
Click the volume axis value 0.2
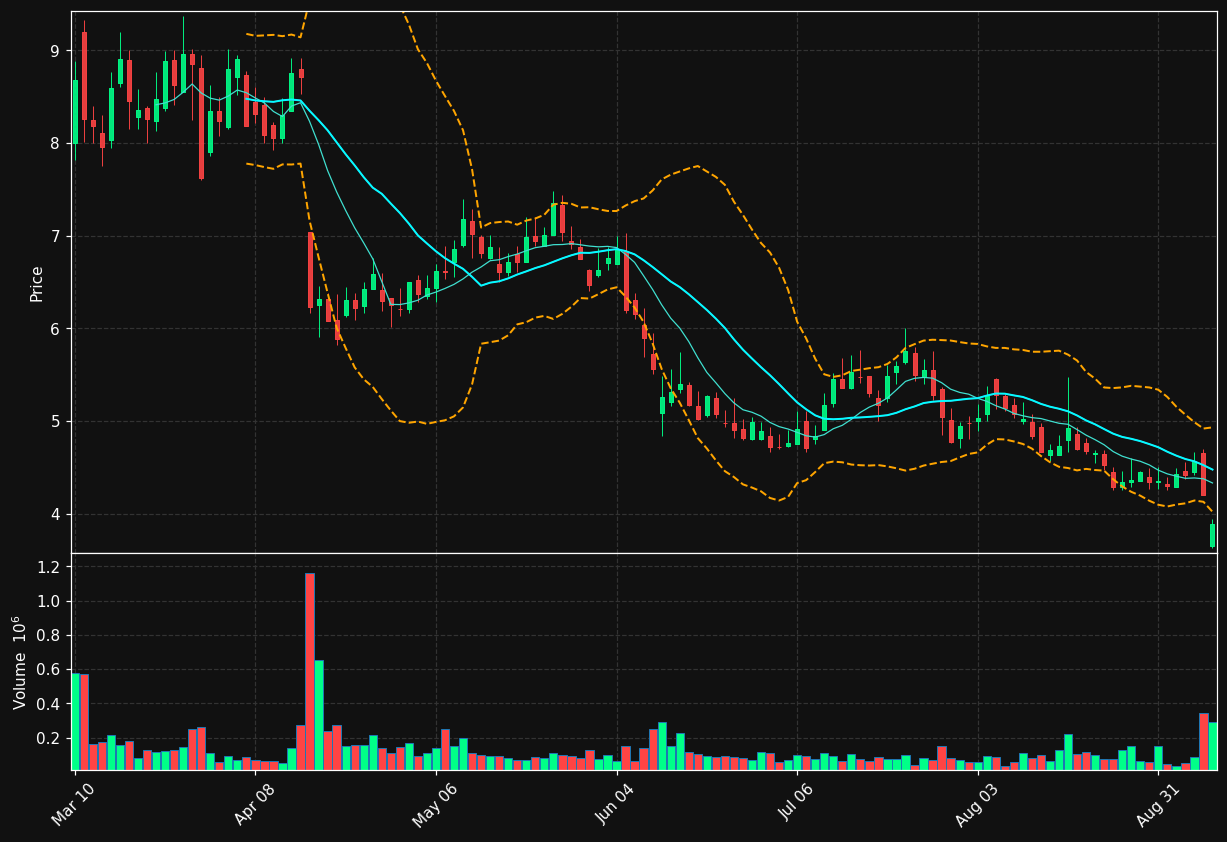[x=50, y=739]
